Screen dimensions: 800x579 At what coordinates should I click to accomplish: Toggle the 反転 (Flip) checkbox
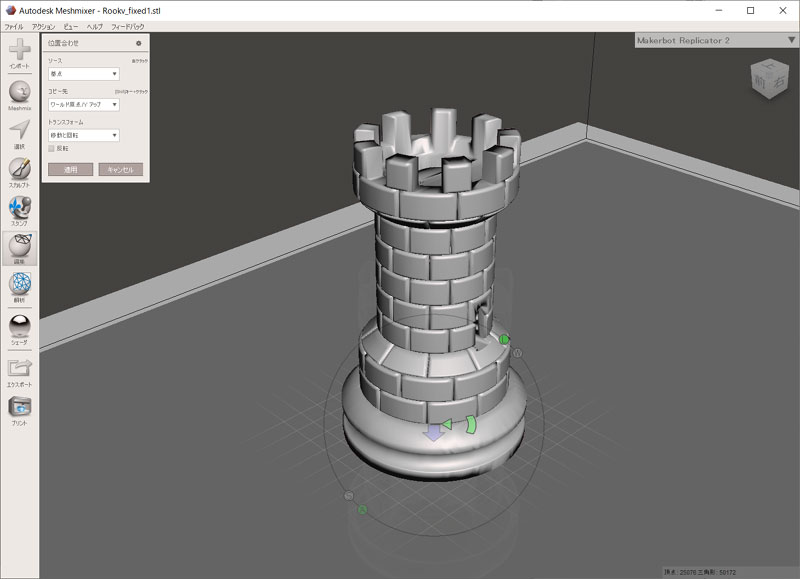point(52,148)
